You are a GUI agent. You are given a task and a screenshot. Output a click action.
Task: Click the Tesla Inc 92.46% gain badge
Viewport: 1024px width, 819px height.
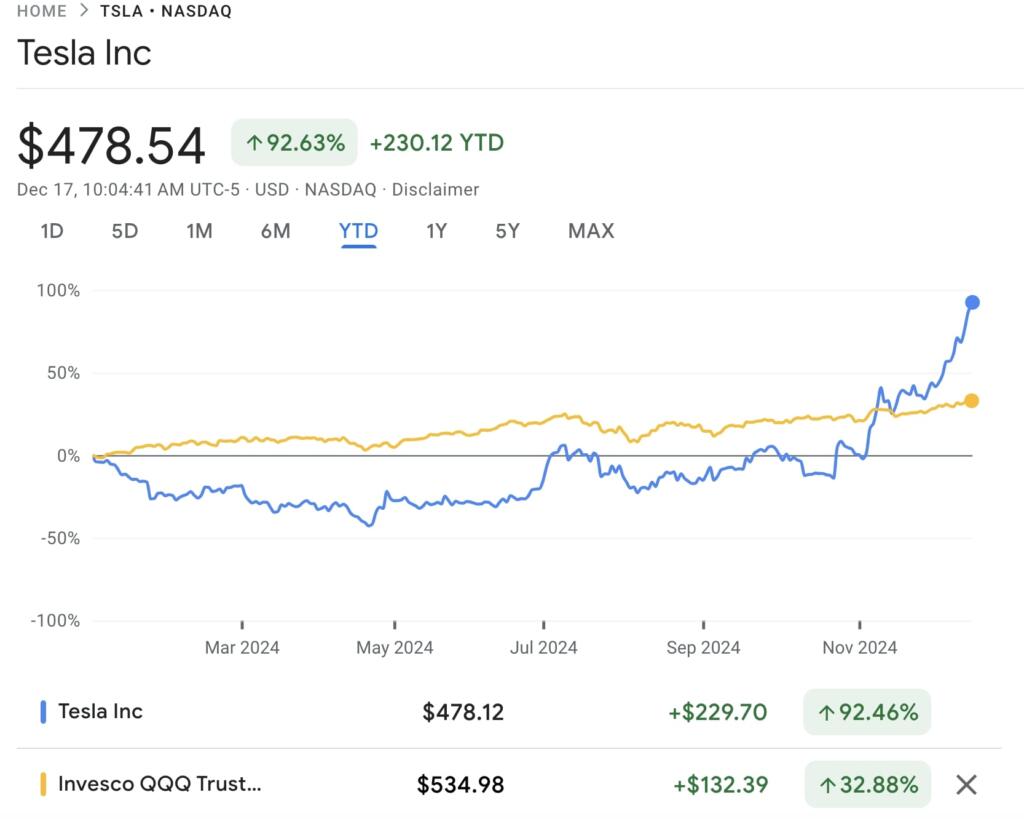(866, 712)
